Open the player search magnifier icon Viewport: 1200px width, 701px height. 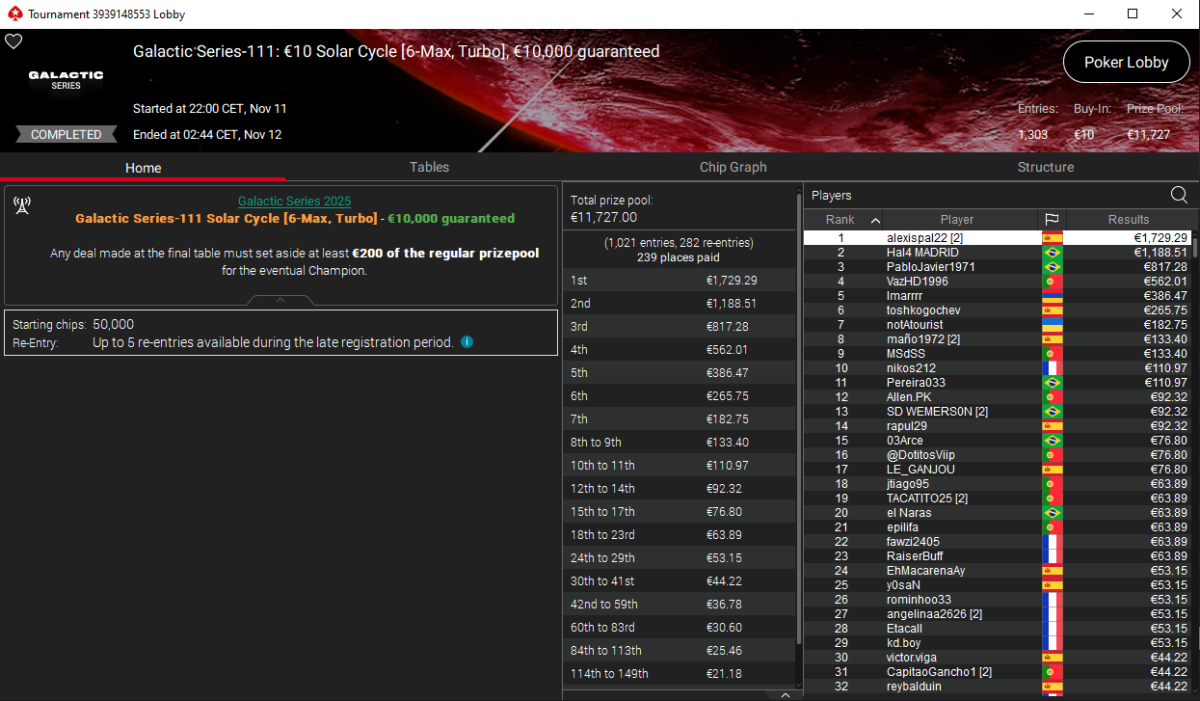pos(1179,195)
